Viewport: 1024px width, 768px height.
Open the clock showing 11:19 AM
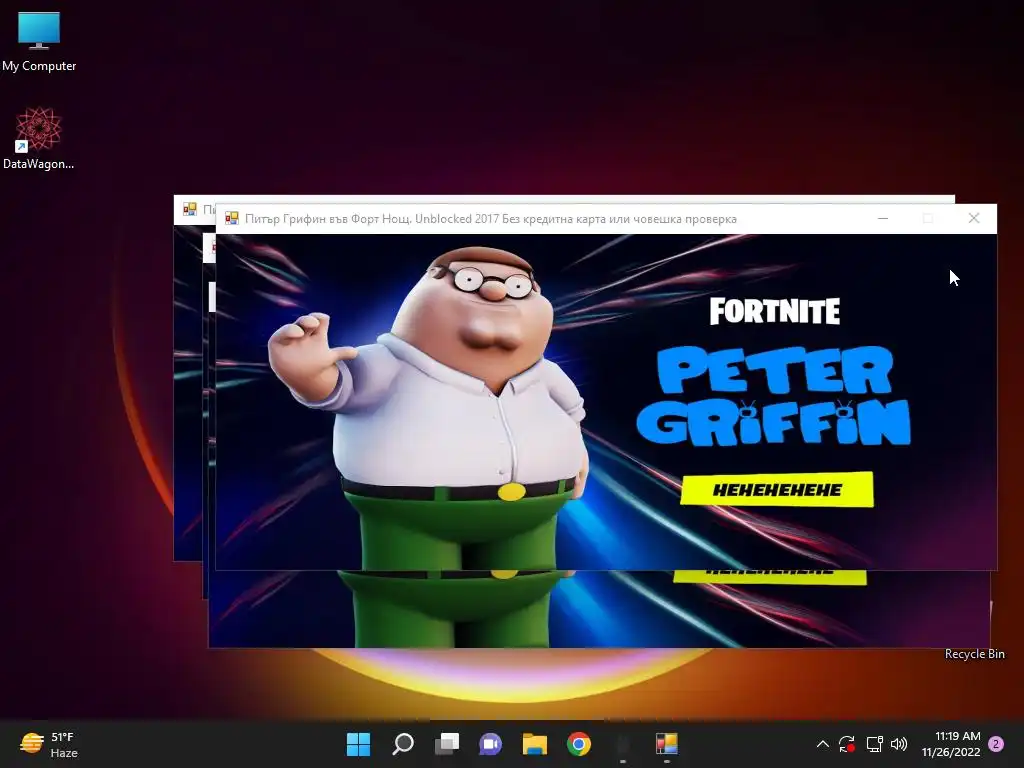point(951,744)
